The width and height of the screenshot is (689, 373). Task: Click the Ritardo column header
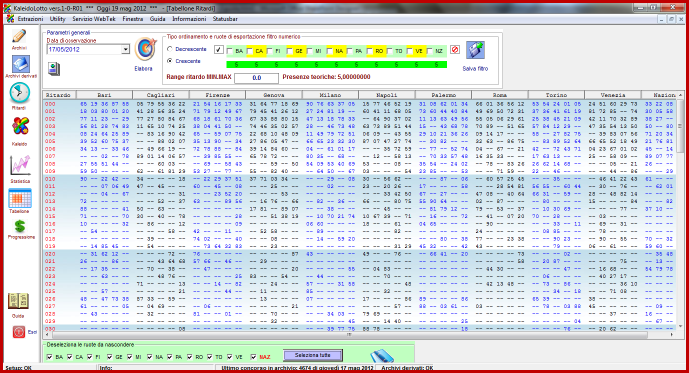pyautogui.click(x=59, y=95)
